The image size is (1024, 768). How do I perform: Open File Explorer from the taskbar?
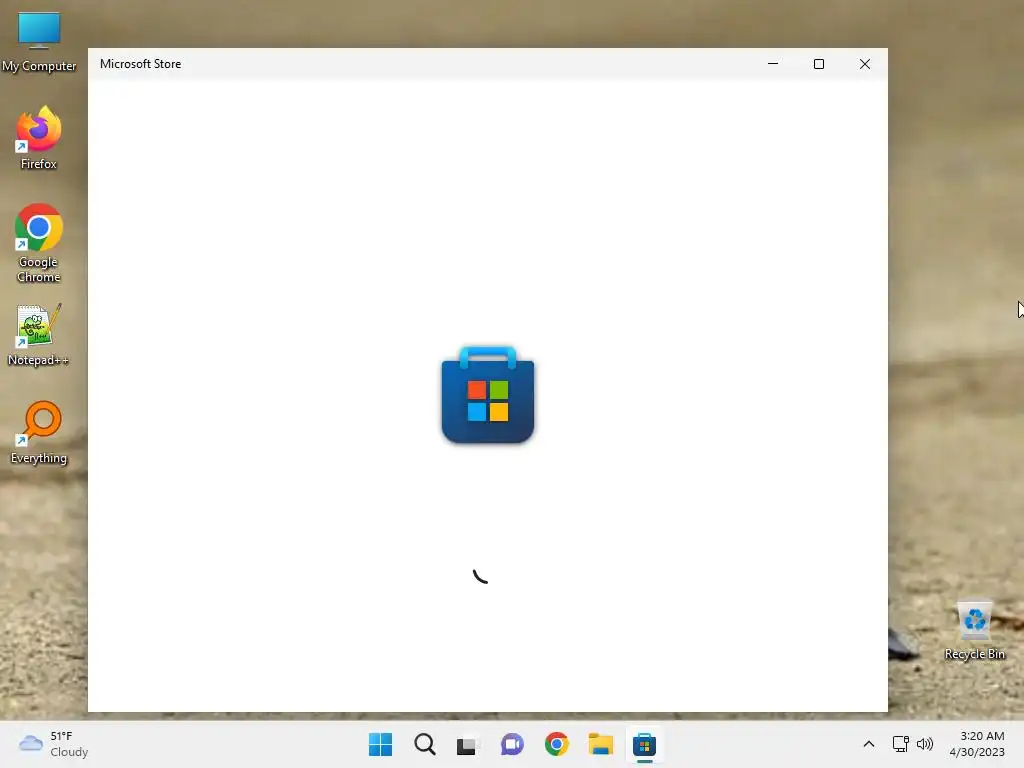pyautogui.click(x=601, y=744)
